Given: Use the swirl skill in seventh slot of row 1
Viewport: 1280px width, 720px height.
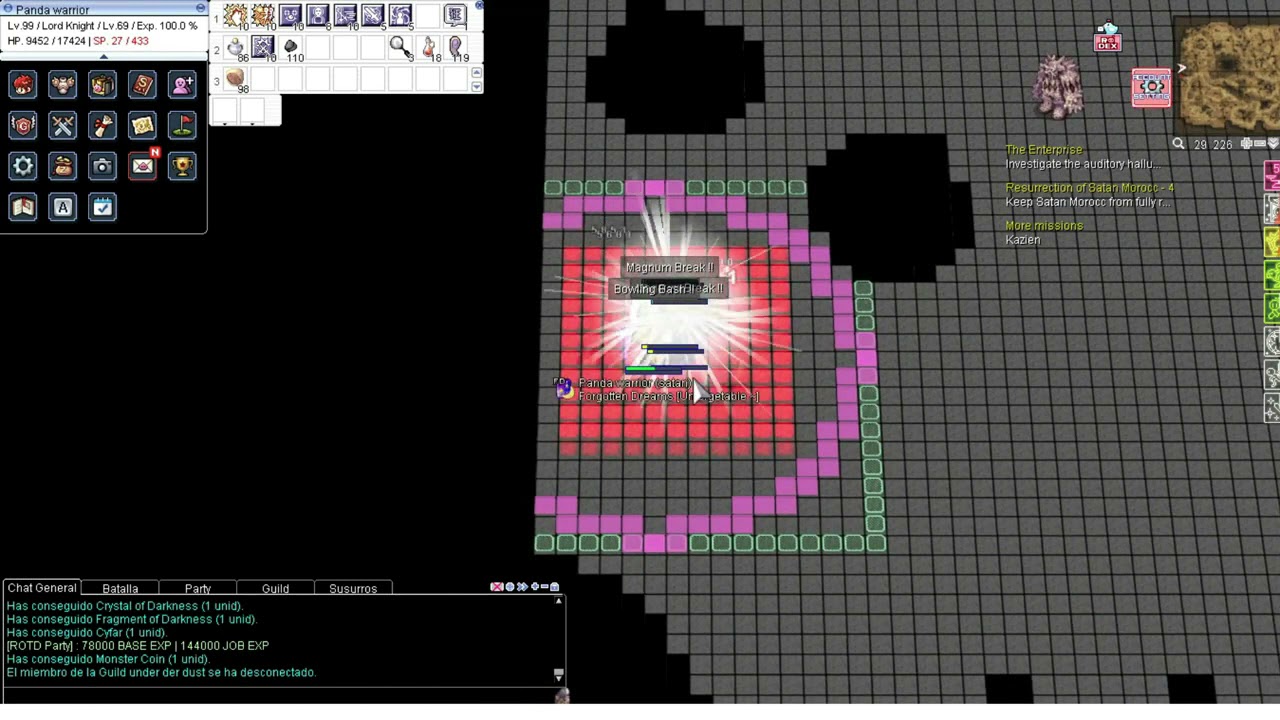Looking at the screenshot, I should point(400,16).
